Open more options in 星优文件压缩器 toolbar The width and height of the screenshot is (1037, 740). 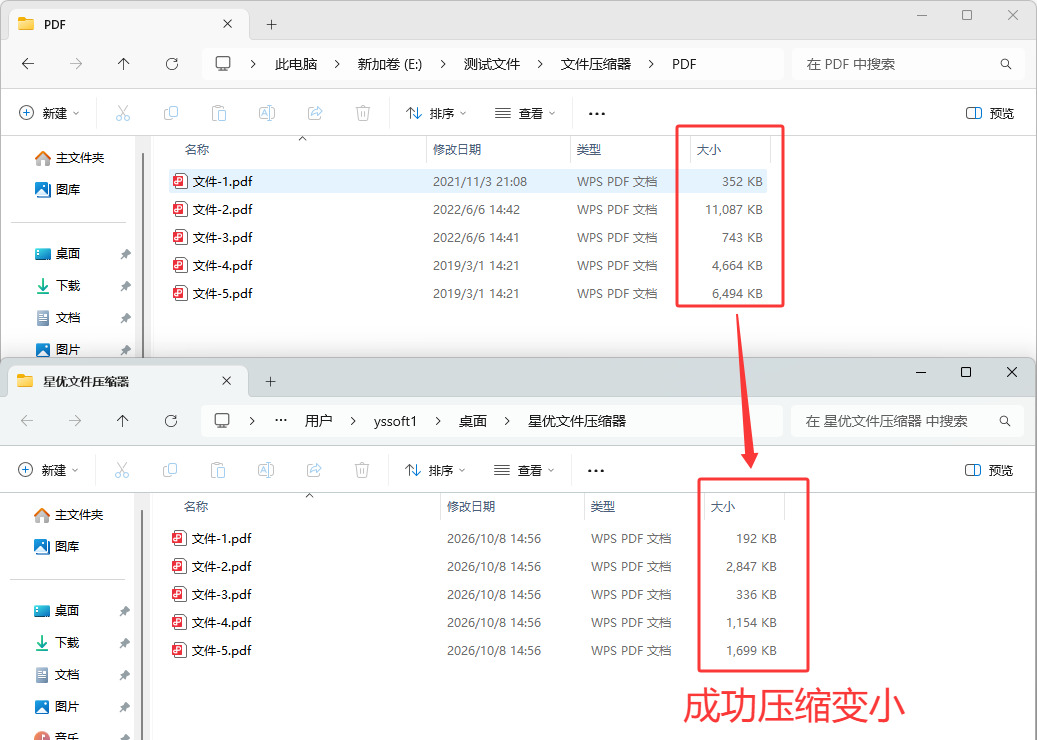(x=595, y=471)
